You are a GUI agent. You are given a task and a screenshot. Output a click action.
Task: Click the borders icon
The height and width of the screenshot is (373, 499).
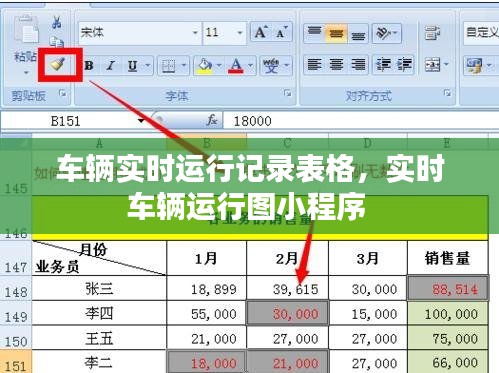coord(168,66)
